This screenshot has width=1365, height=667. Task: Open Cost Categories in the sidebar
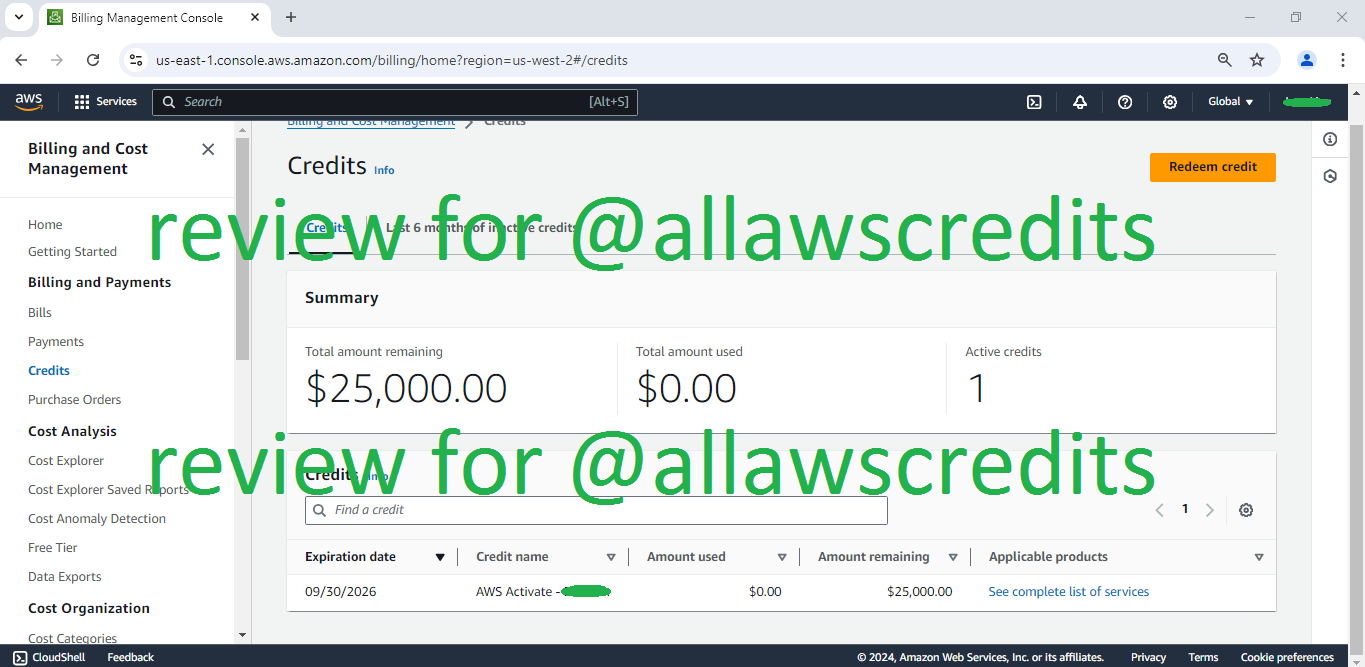(x=72, y=638)
